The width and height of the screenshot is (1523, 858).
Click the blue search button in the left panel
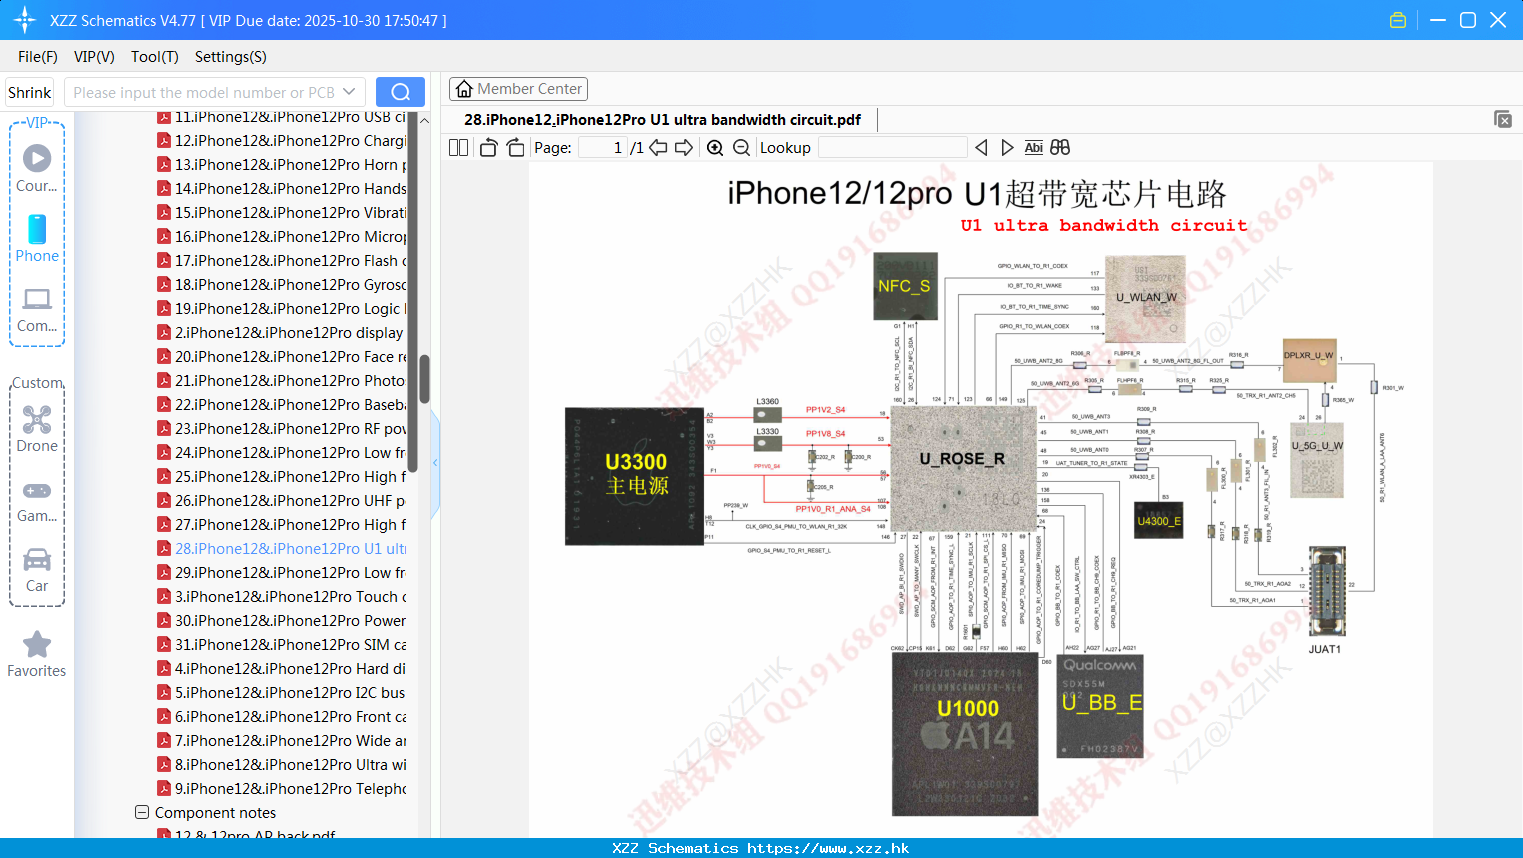tap(400, 92)
